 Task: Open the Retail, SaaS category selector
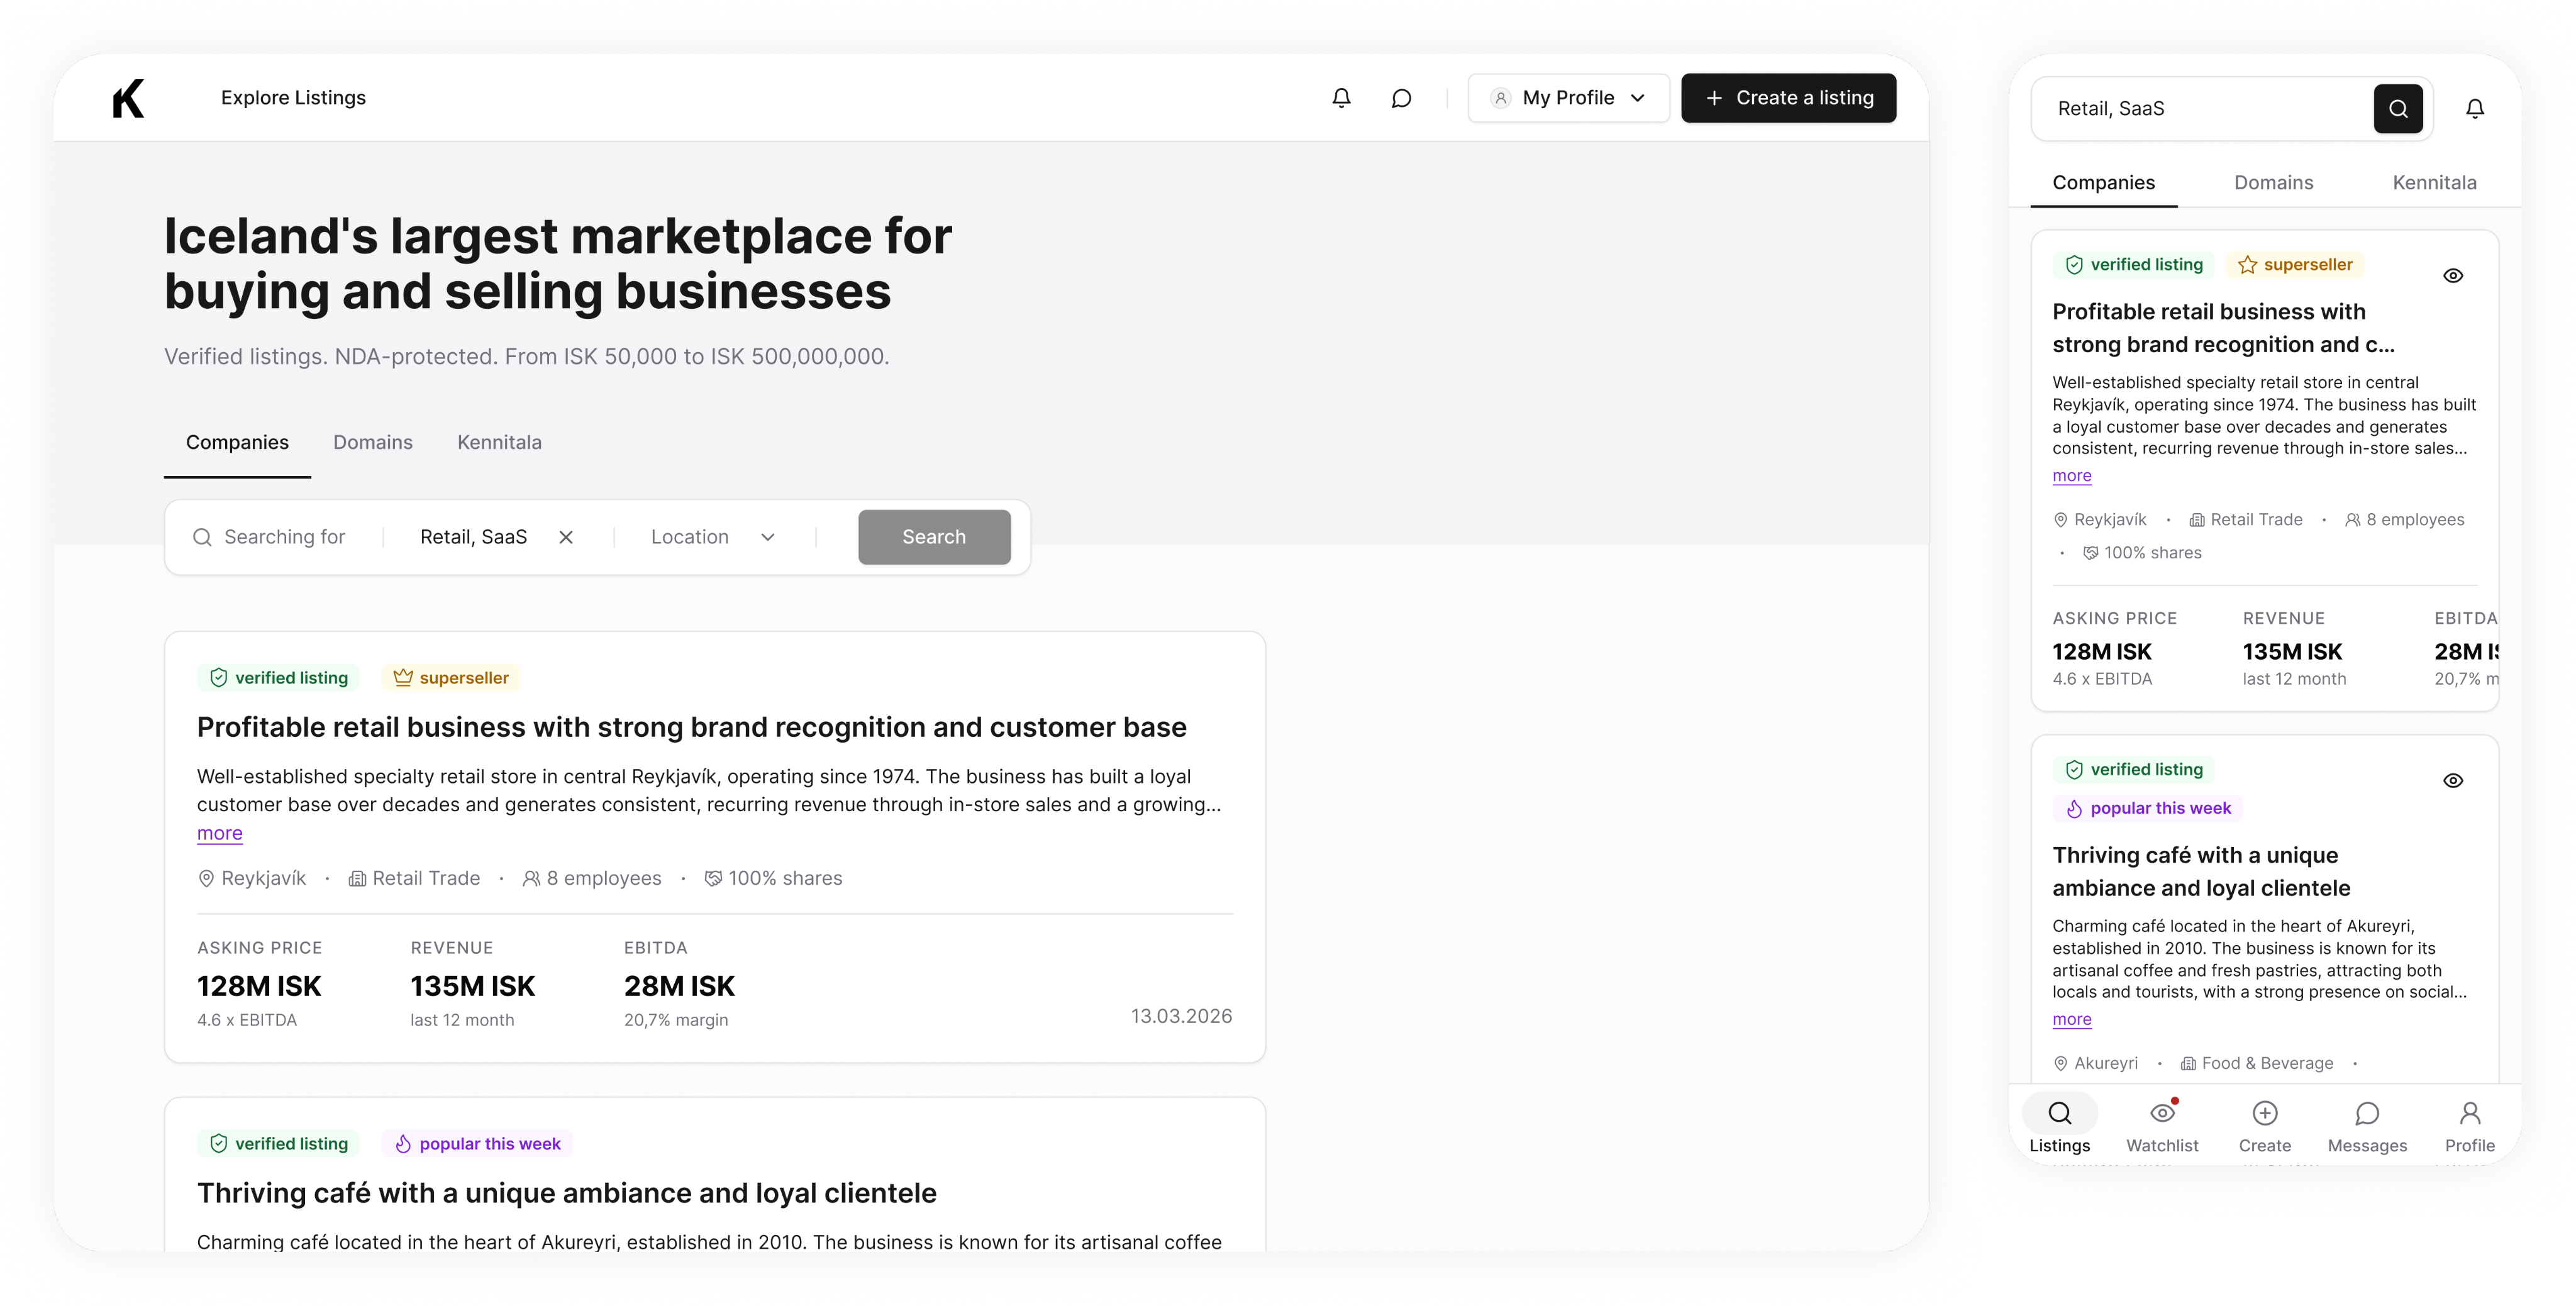click(x=473, y=537)
